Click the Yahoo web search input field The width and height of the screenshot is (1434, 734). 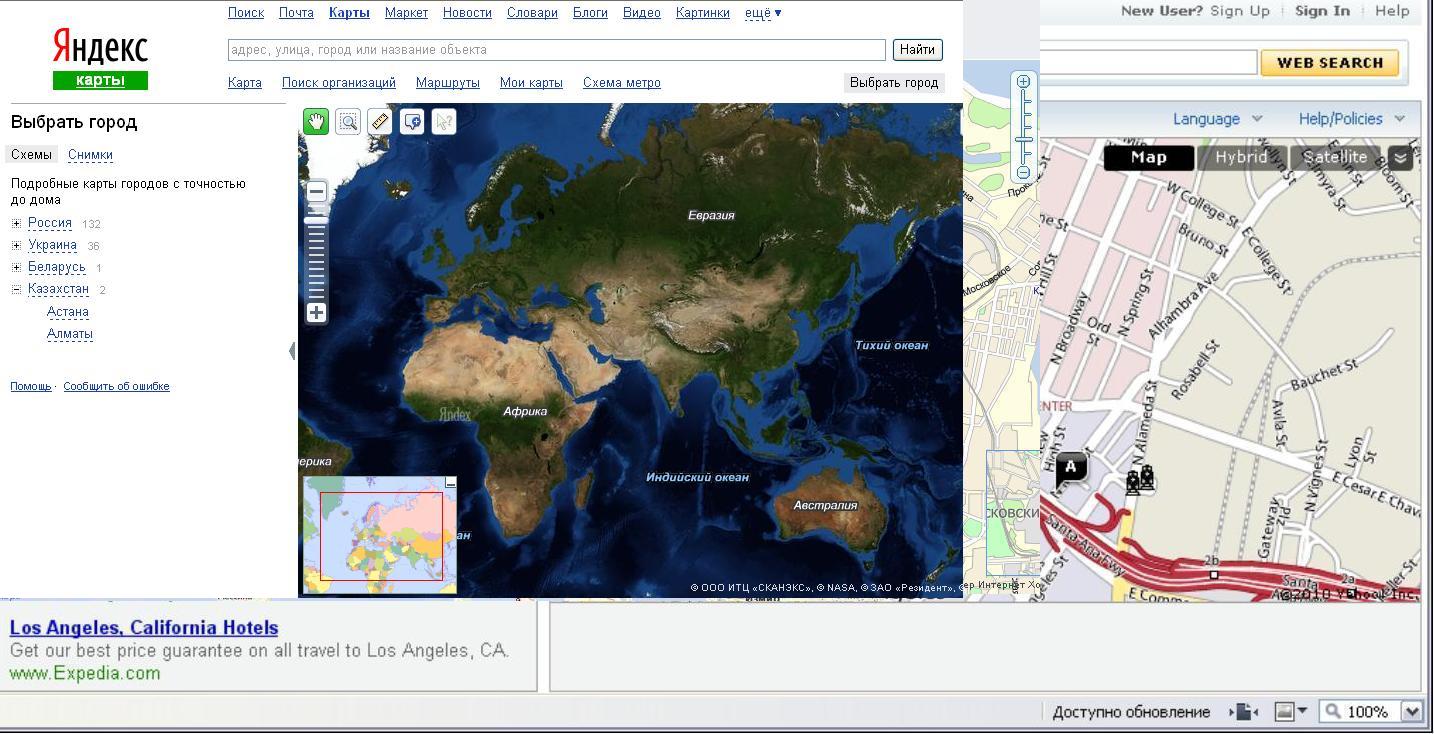pyautogui.click(x=1148, y=63)
